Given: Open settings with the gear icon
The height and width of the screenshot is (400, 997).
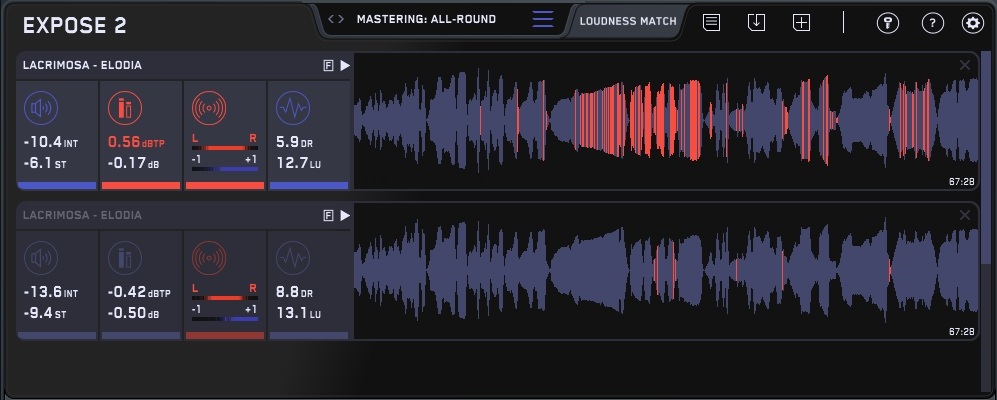Looking at the screenshot, I should coord(972,23).
